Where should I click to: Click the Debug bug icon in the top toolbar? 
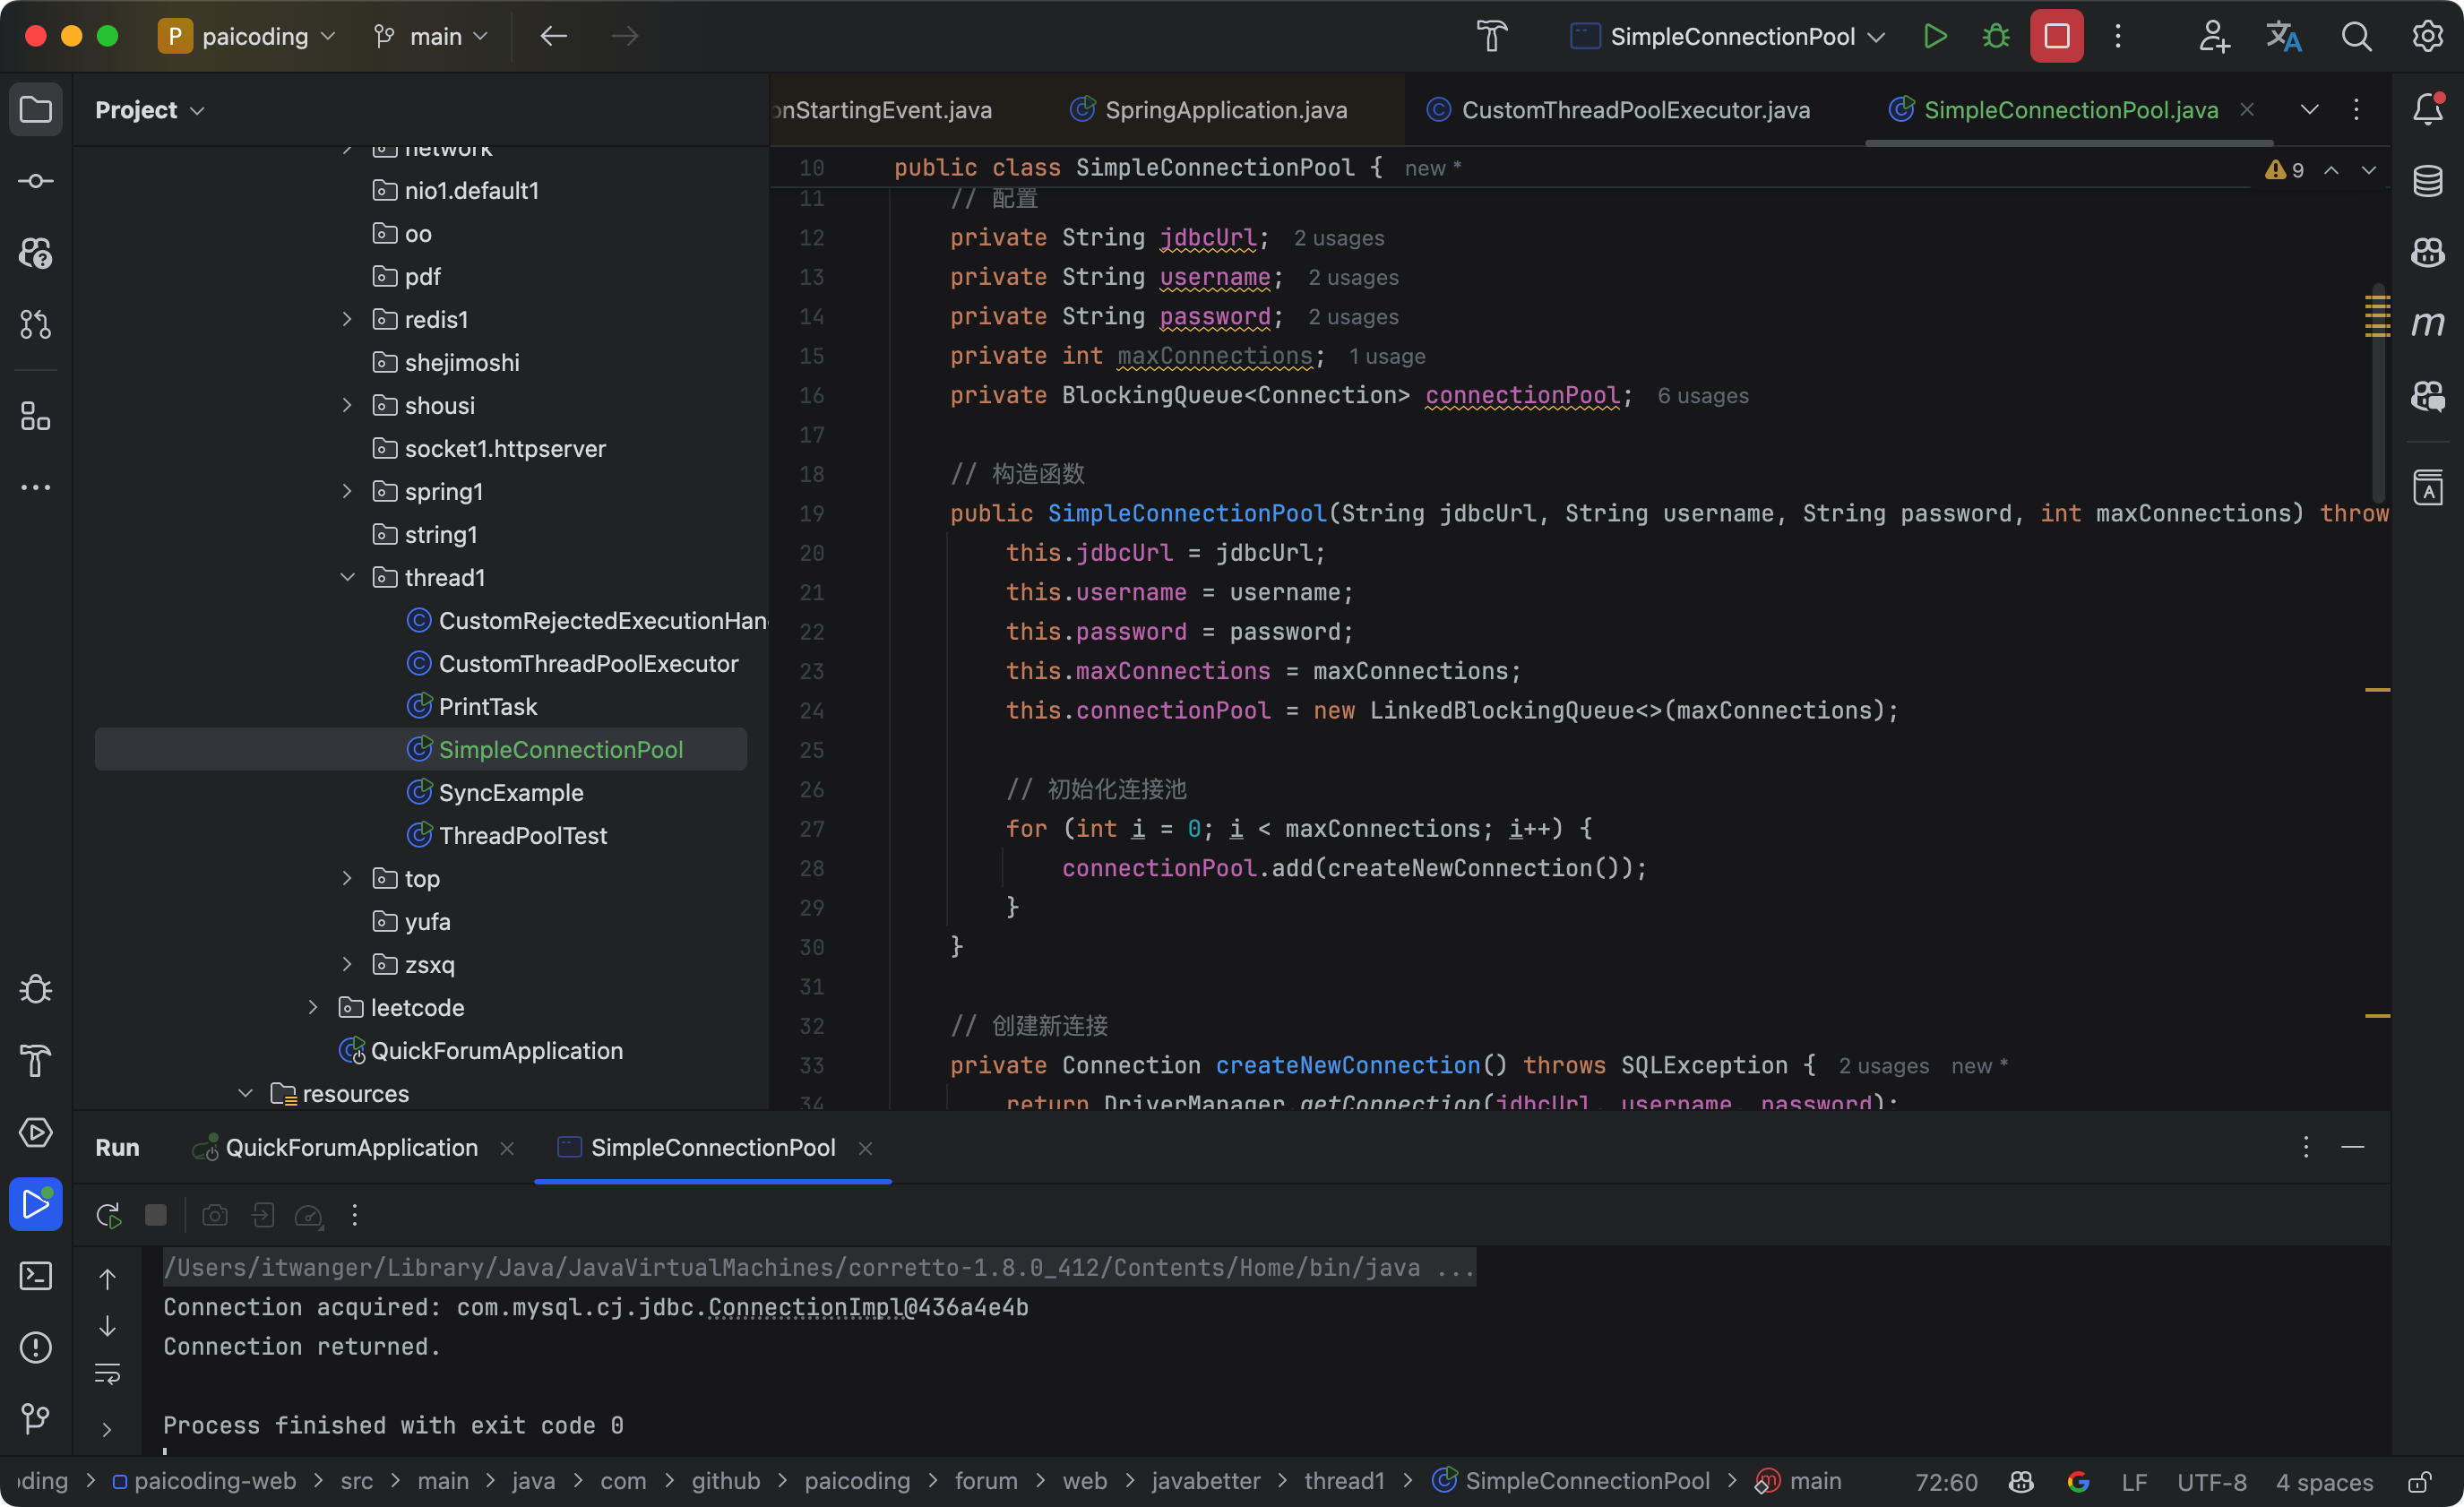pyautogui.click(x=1995, y=37)
